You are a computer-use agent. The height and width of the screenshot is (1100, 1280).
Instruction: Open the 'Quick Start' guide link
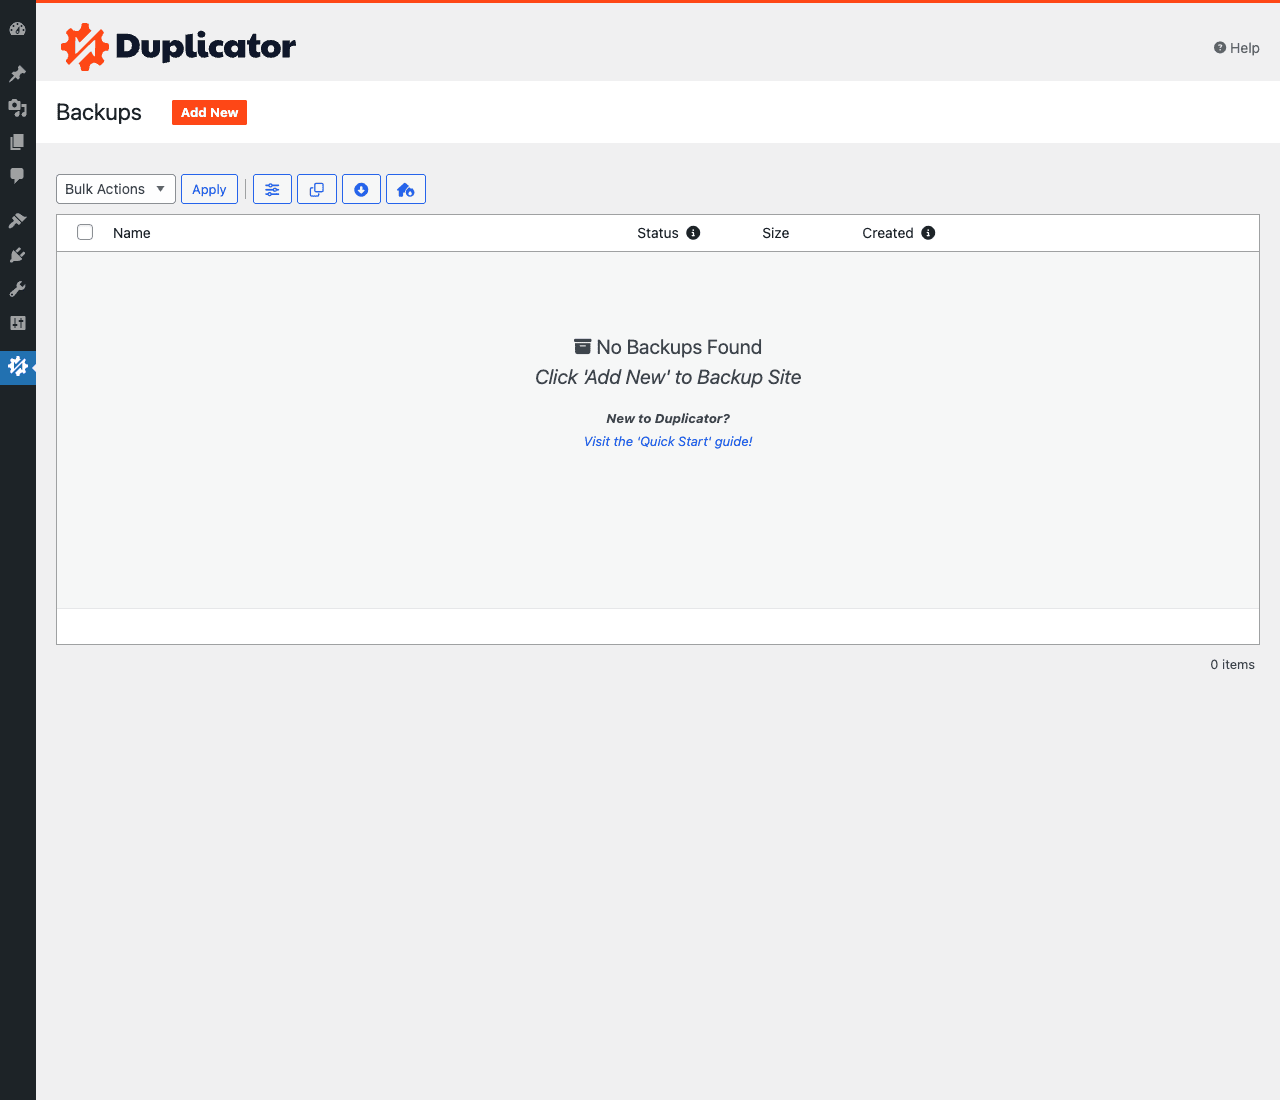(668, 441)
